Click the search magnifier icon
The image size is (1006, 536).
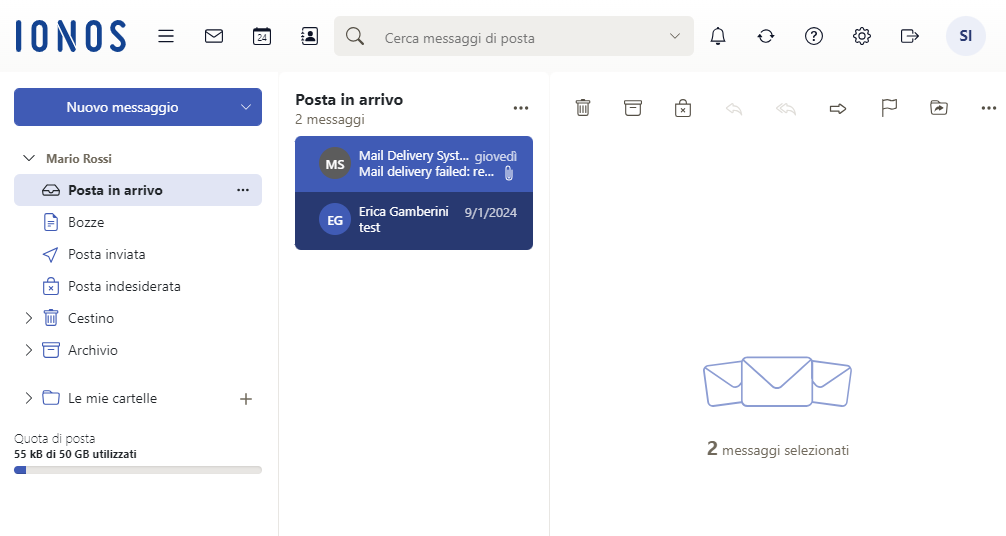coord(355,36)
